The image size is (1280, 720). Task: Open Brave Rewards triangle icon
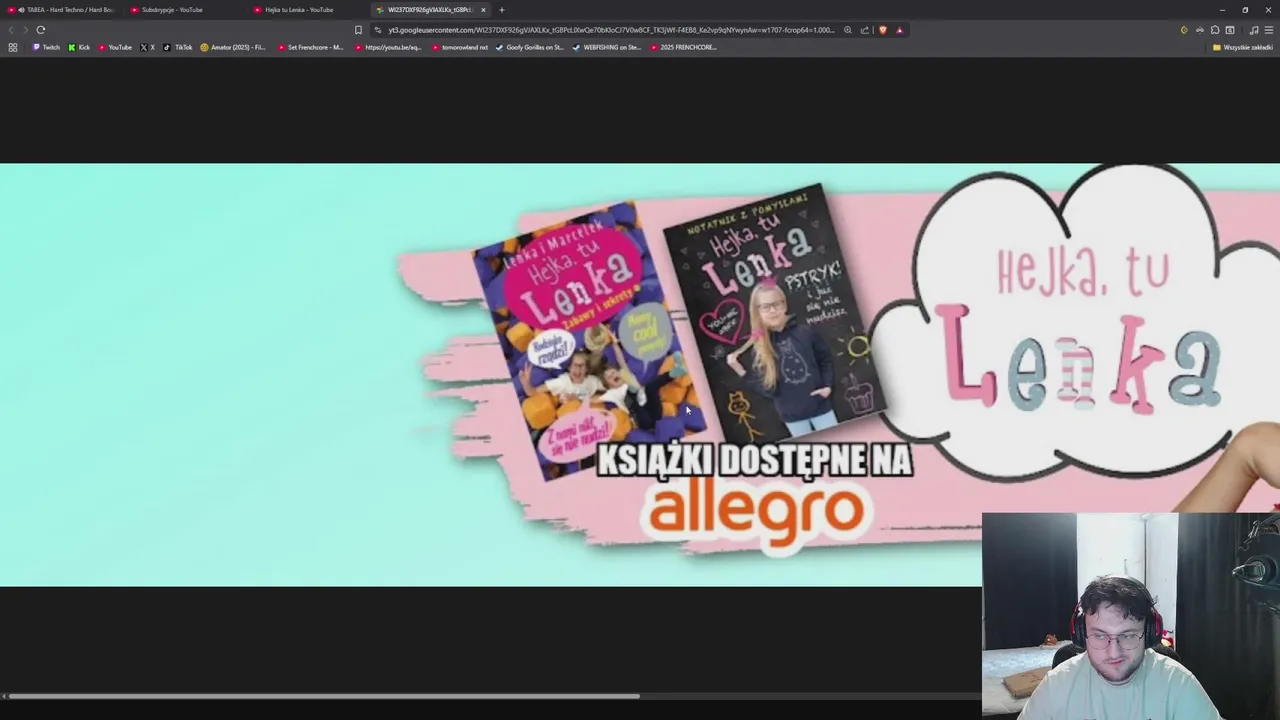click(x=899, y=30)
